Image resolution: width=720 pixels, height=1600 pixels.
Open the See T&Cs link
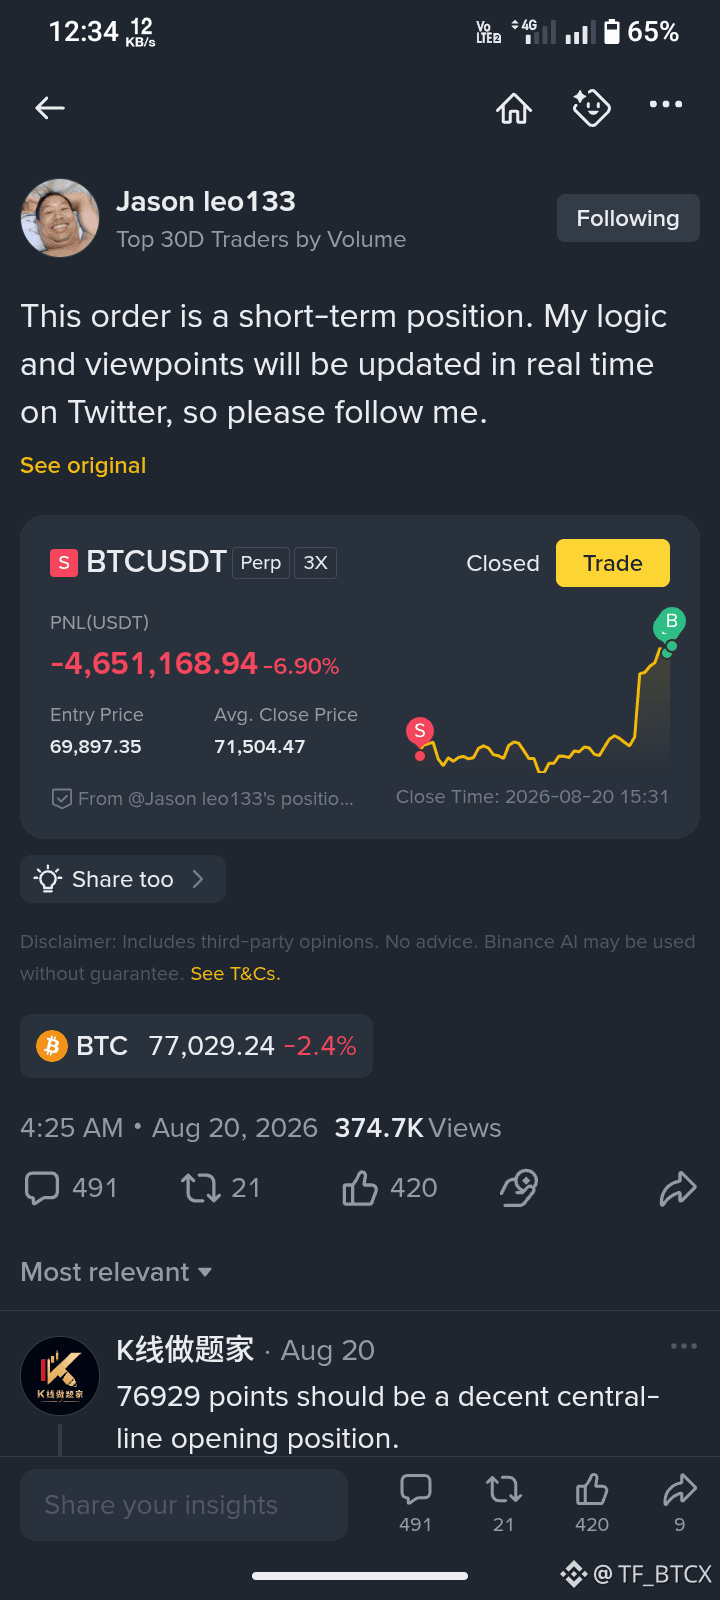pos(236,974)
